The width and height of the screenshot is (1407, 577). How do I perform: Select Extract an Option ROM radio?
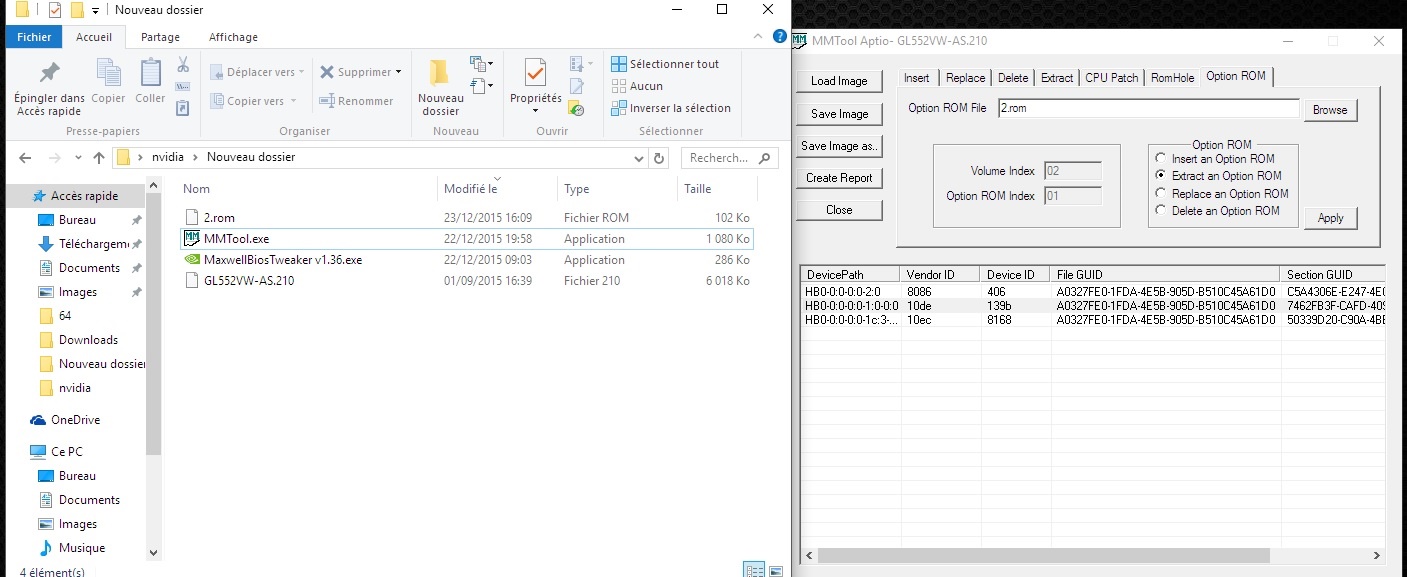(x=1160, y=176)
